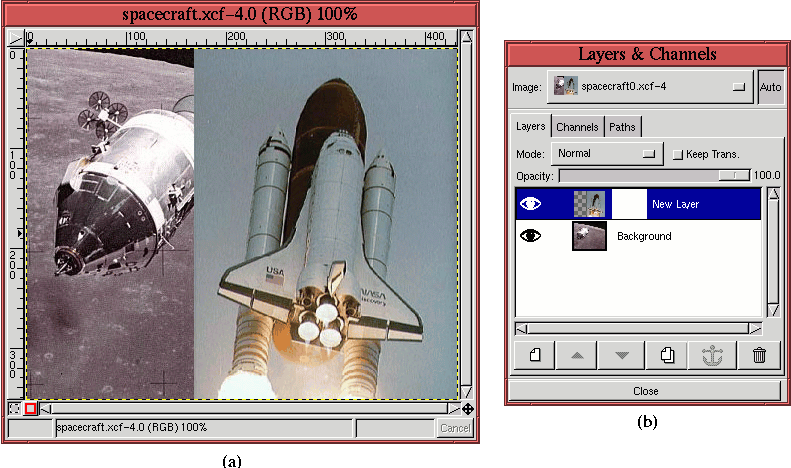
Task: Hide the Background layer eye icon
Action: [x=530, y=236]
